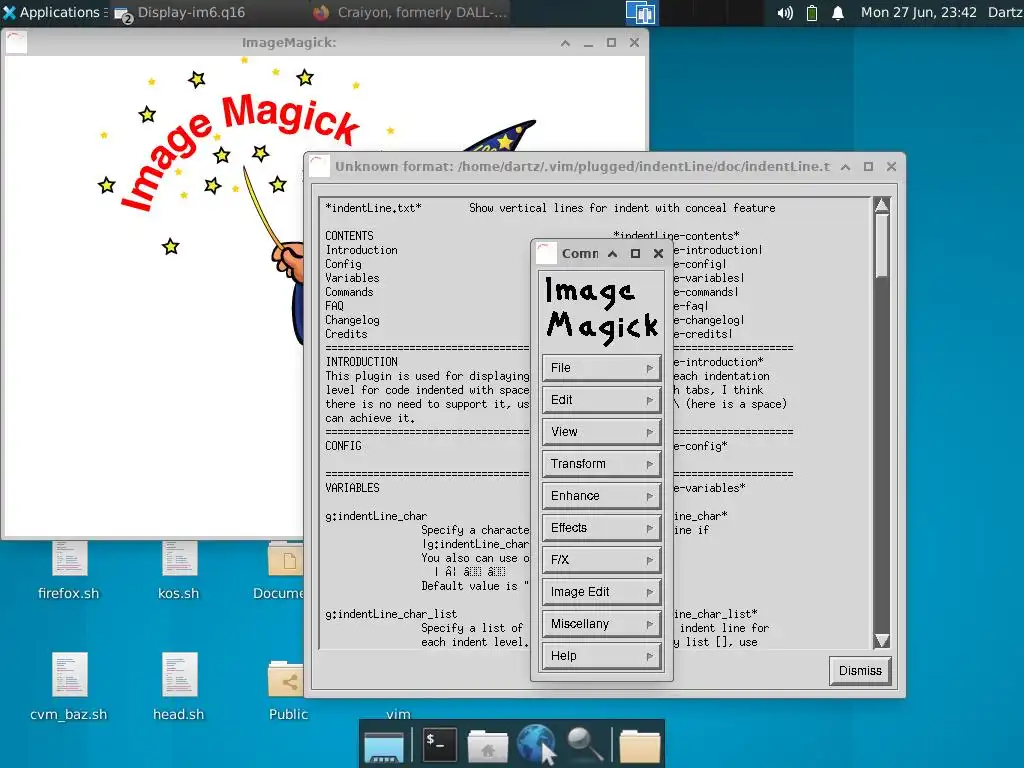Open the Effects menu in Commands panel
This screenshot has height=768, width=1024.
click(601, 528)
